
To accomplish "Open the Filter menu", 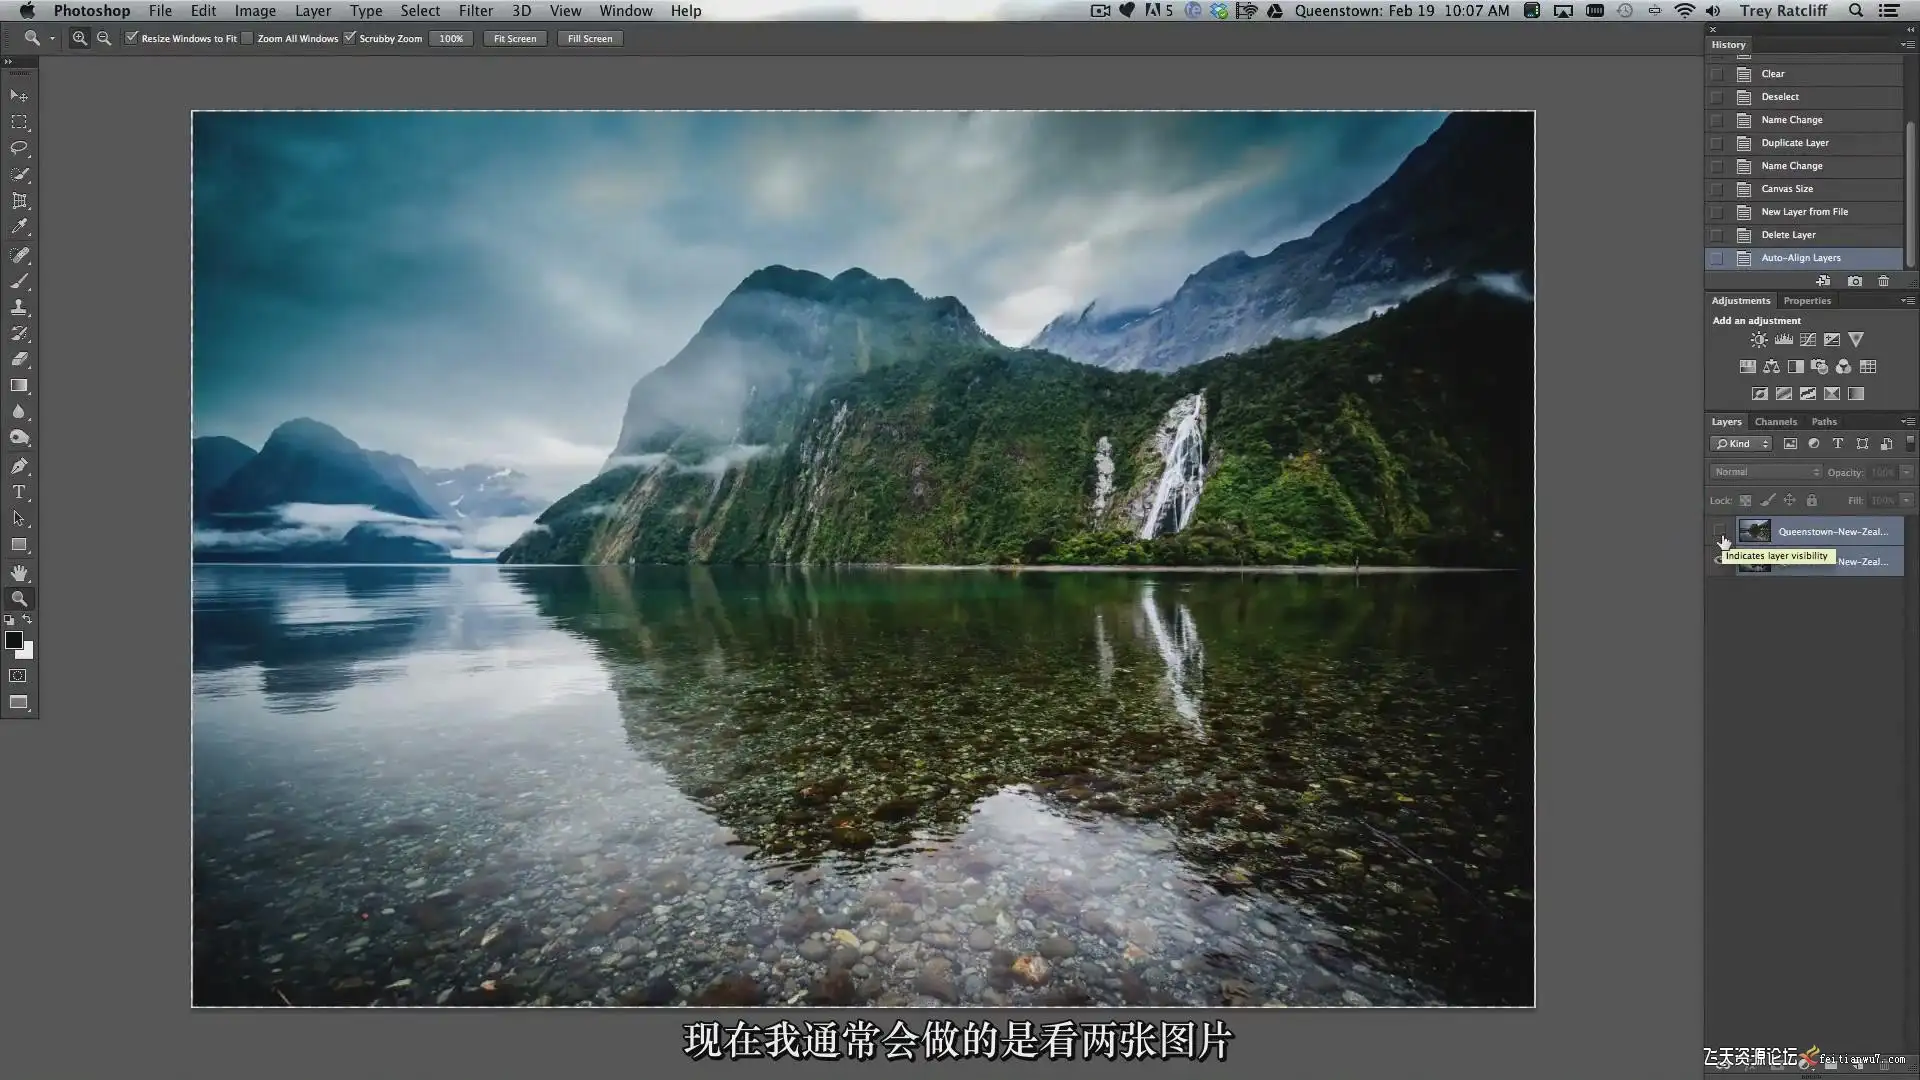I will click(x=476, y=11).
